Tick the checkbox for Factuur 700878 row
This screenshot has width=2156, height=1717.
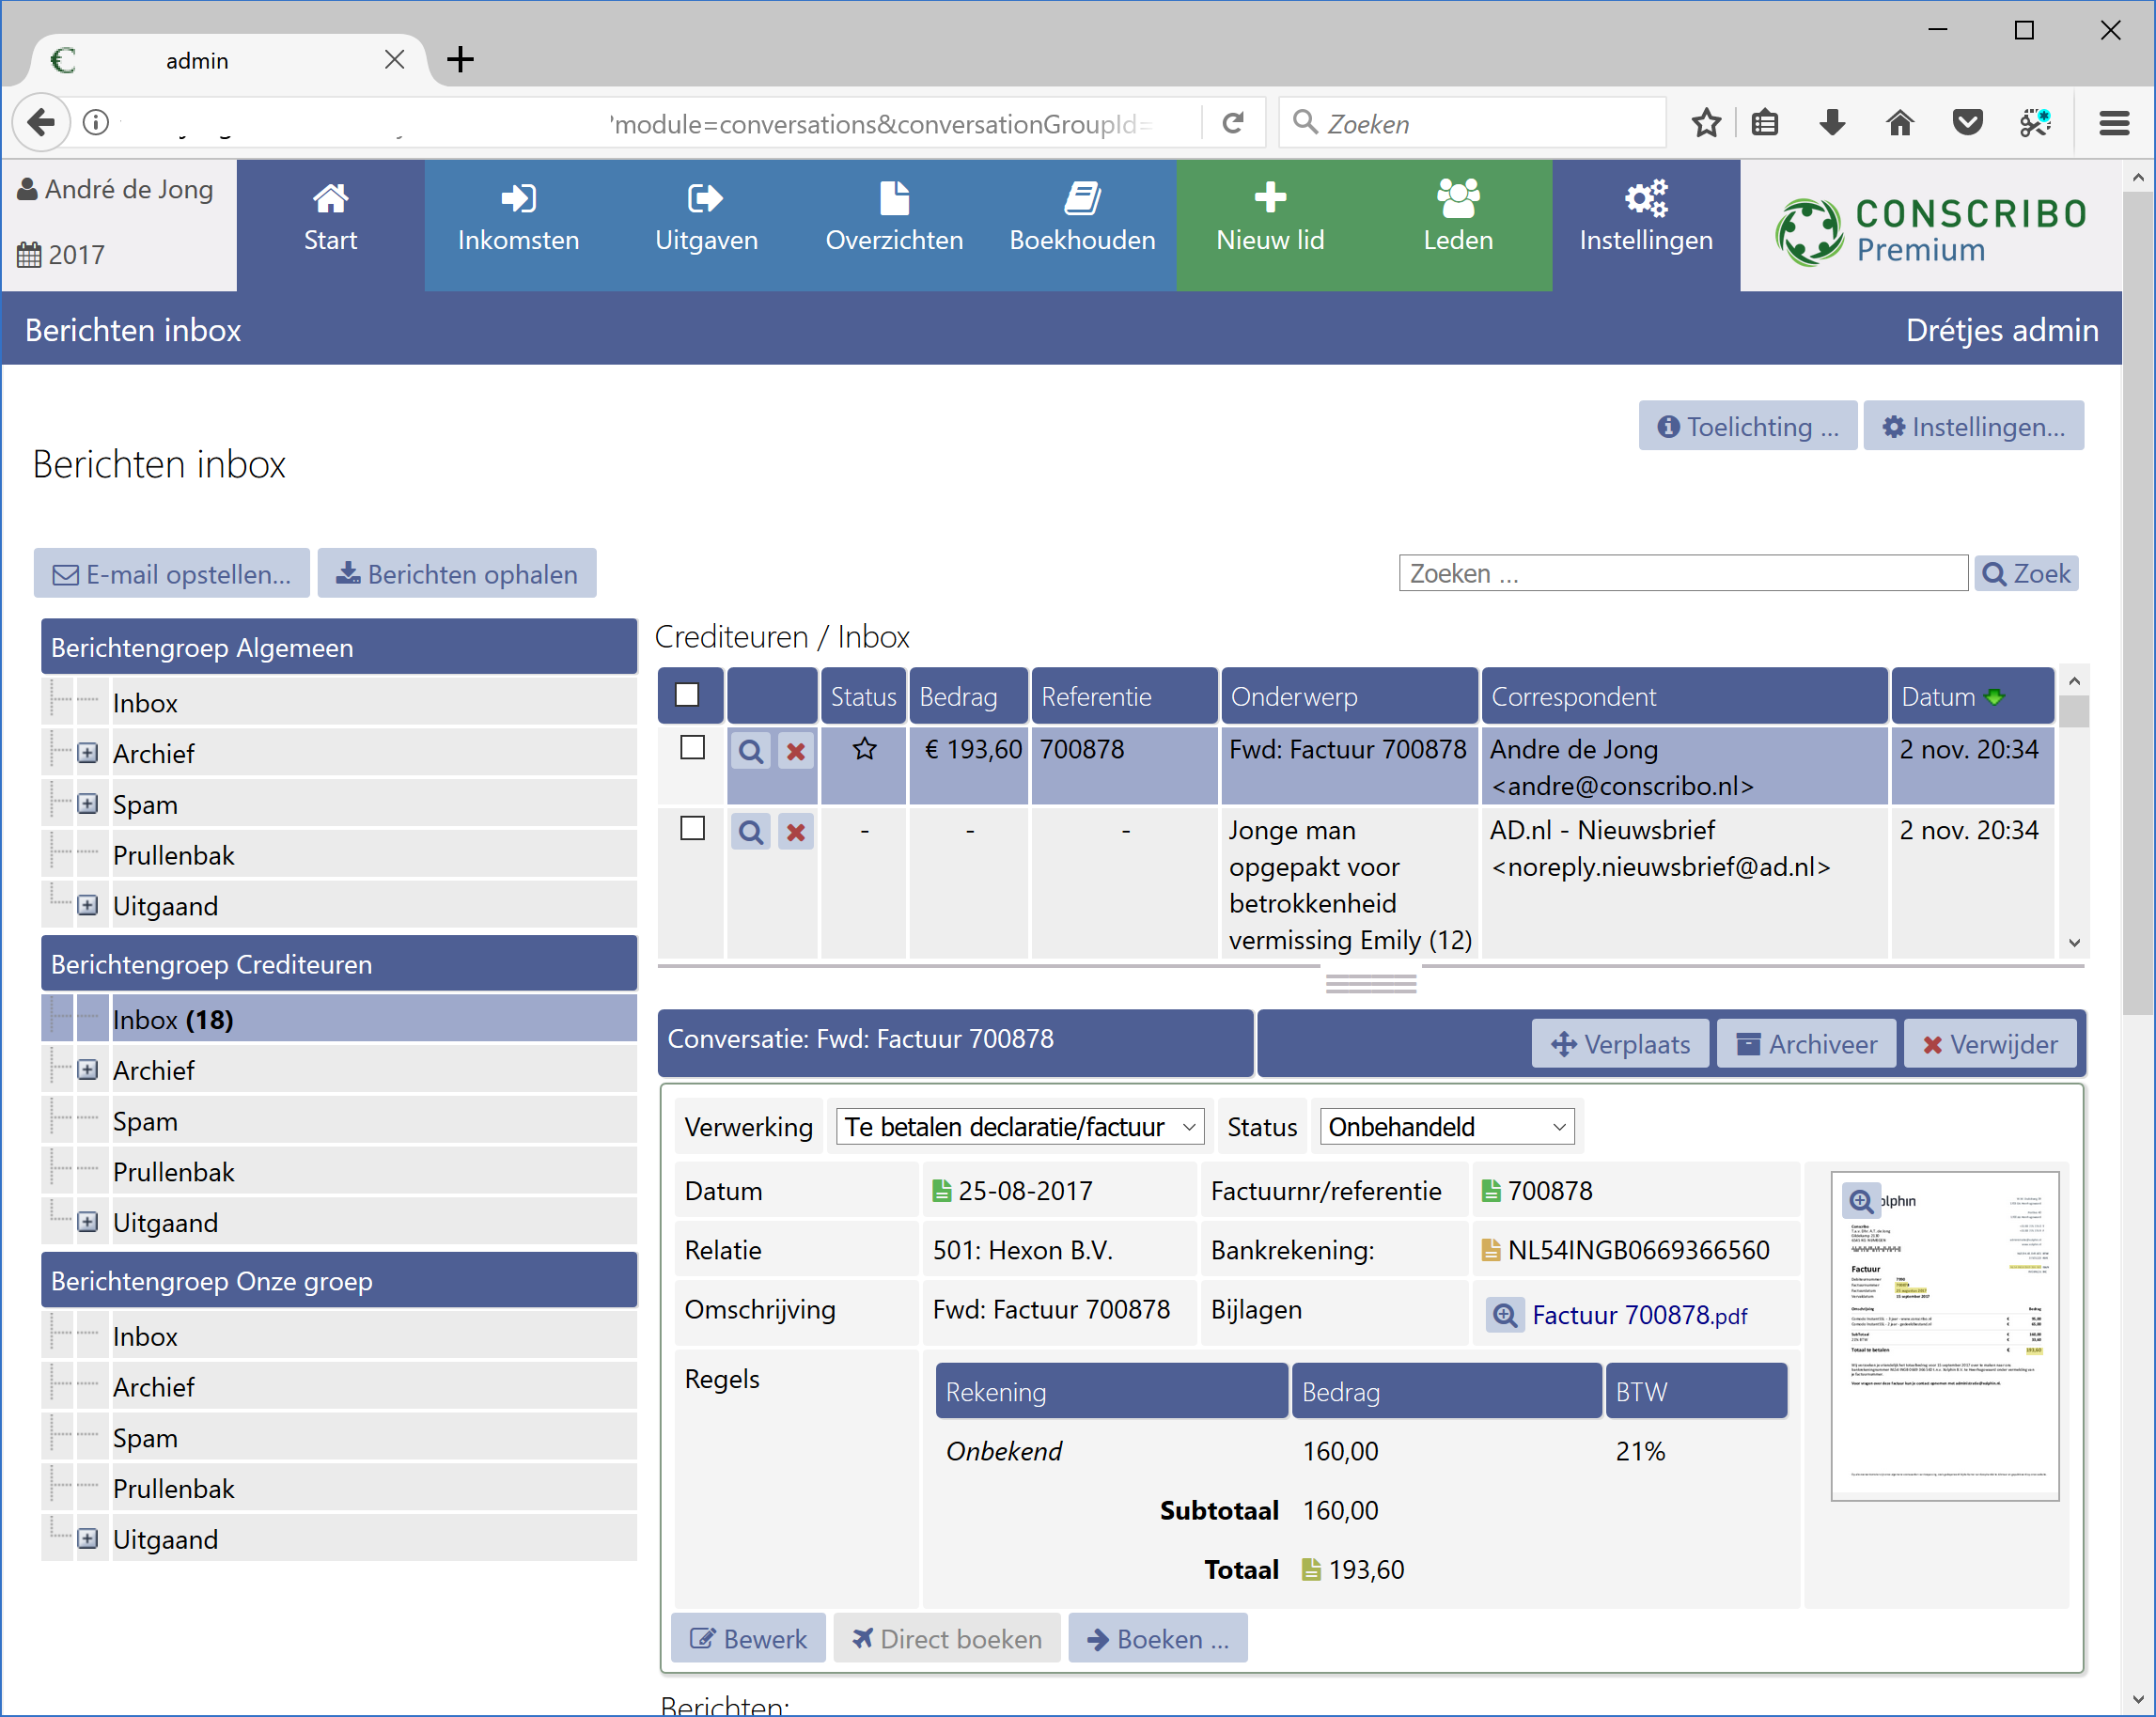pyautogui.click(x=692, y=748)
